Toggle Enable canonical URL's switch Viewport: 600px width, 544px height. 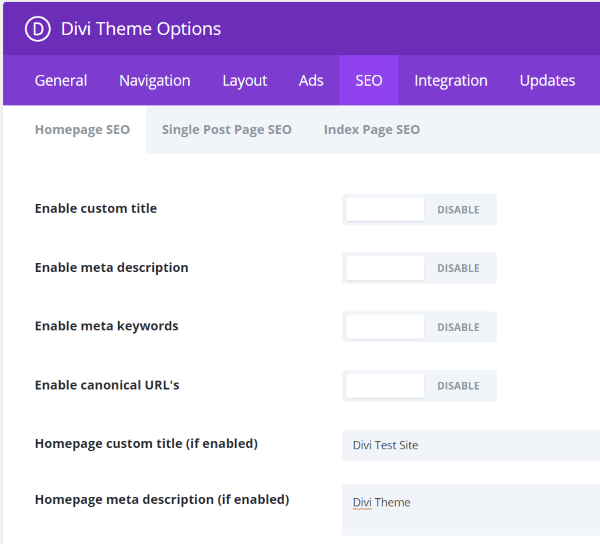click(x=419, y=386)
